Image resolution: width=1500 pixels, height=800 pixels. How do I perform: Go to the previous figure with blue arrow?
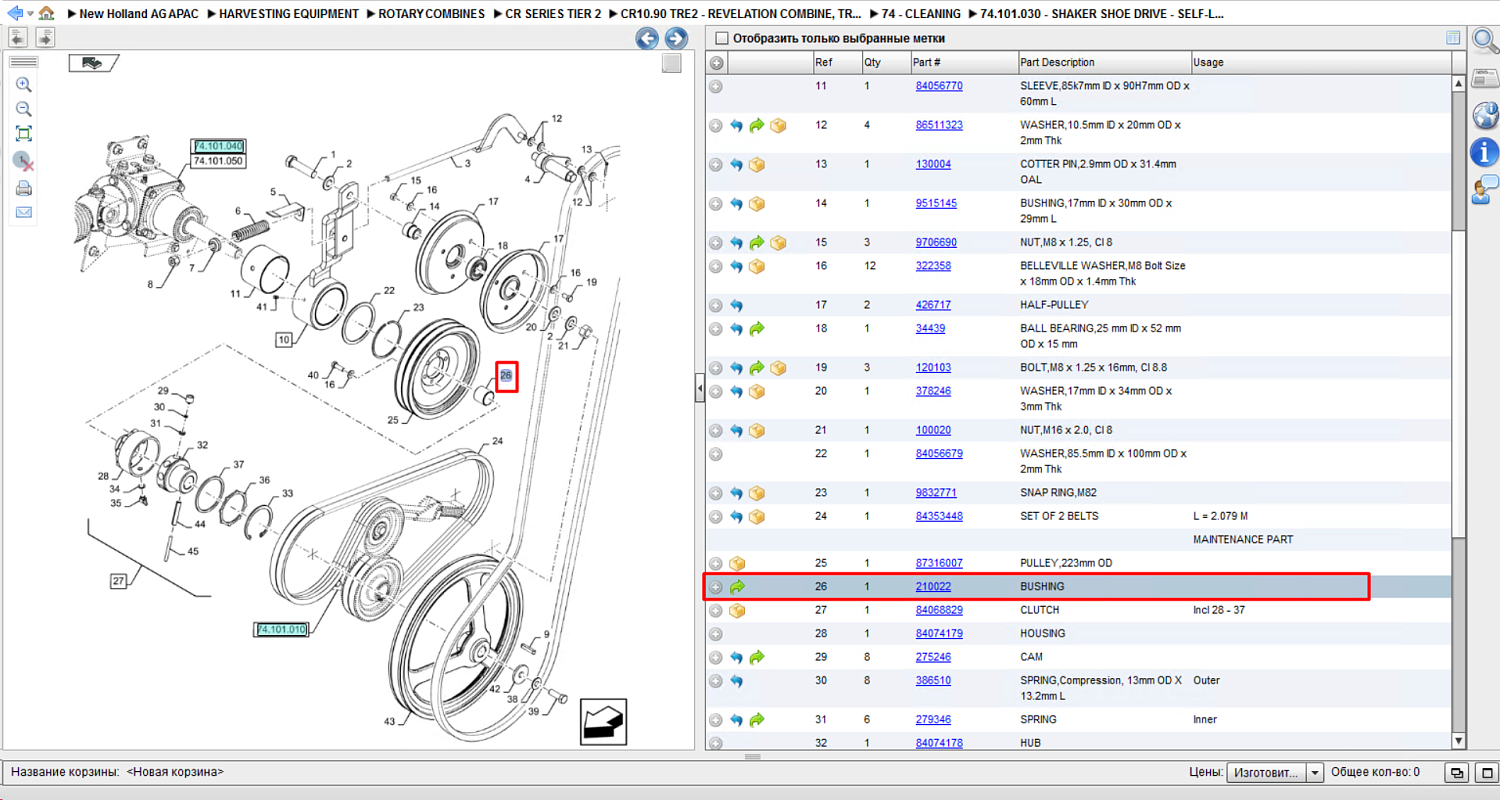pos(648,39)
